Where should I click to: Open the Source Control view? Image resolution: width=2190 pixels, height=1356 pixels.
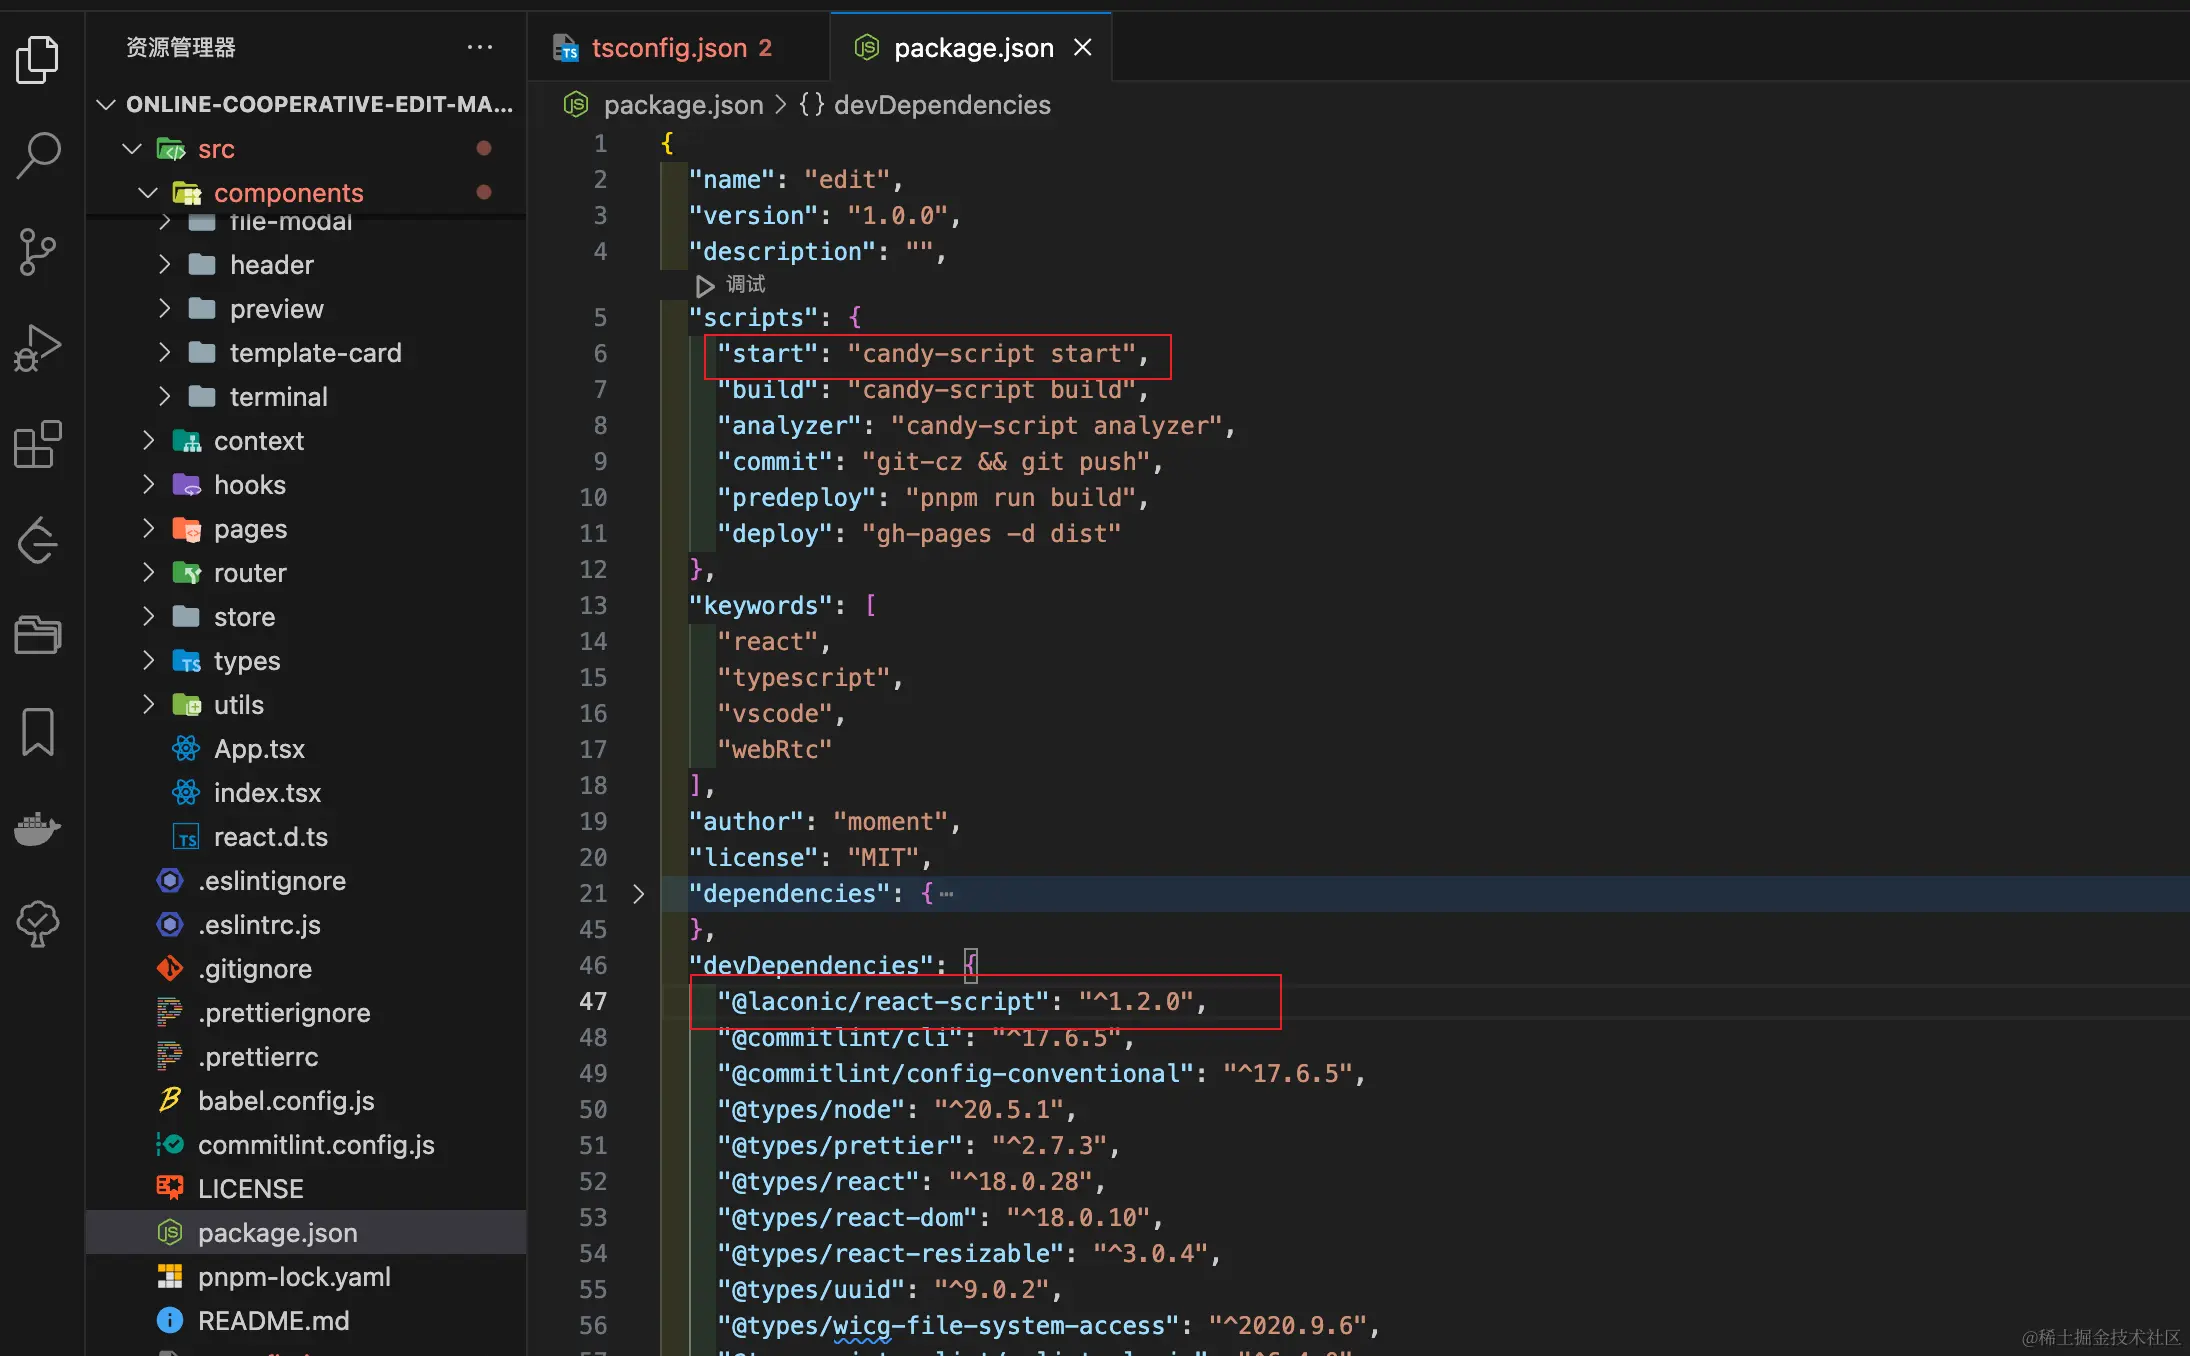(x=38, y=252)
